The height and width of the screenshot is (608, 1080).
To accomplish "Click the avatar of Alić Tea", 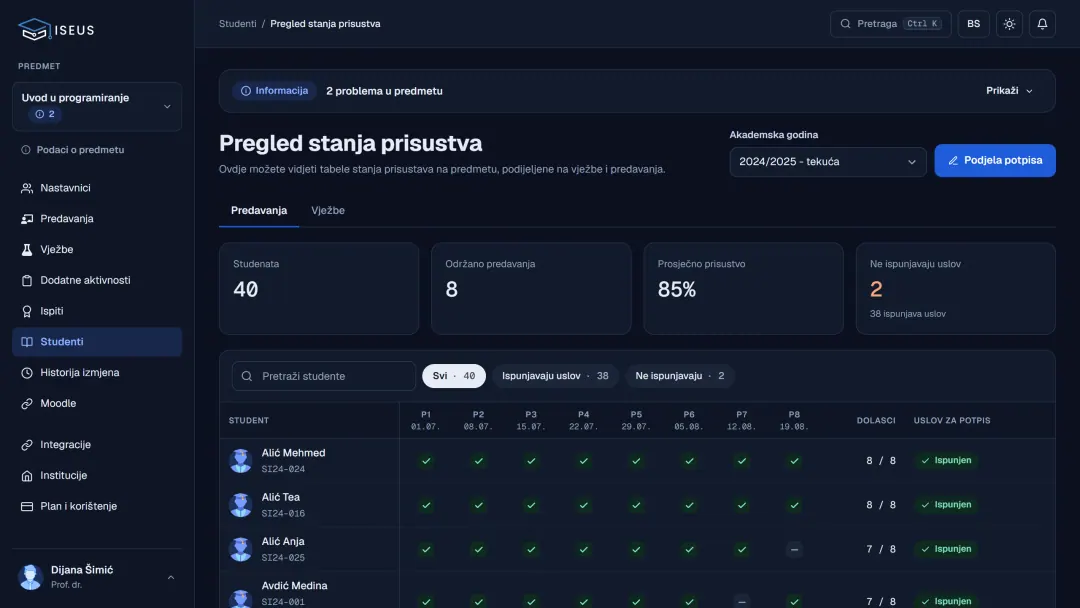I will pos(240,505).
